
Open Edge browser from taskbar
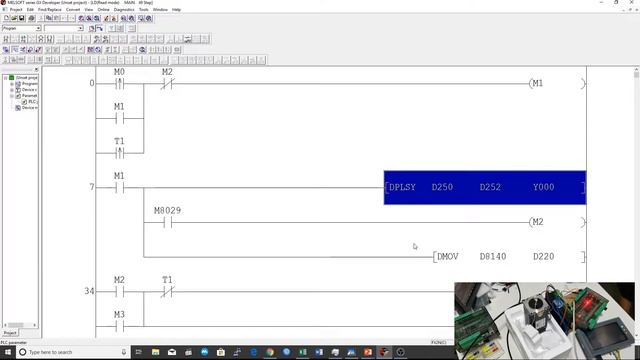(x=253, y=352)
